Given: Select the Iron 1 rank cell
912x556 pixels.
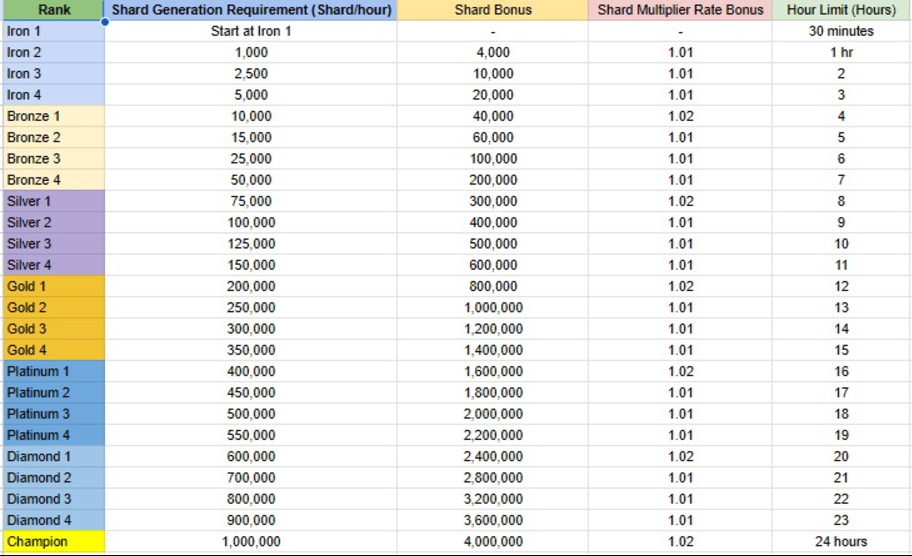Looking at the screenshot, I should [54, 31].
